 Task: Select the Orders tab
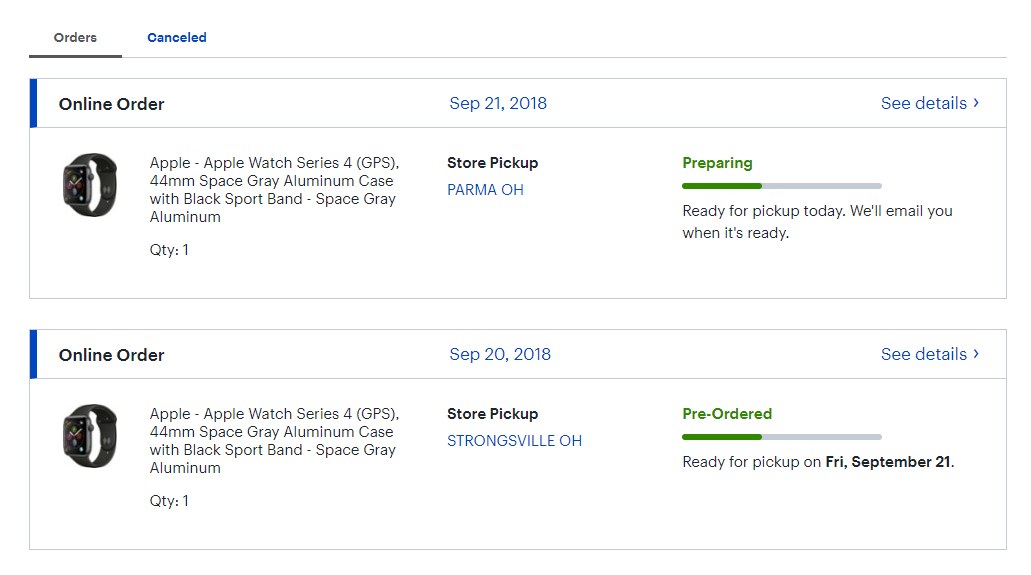coord(75,38)
